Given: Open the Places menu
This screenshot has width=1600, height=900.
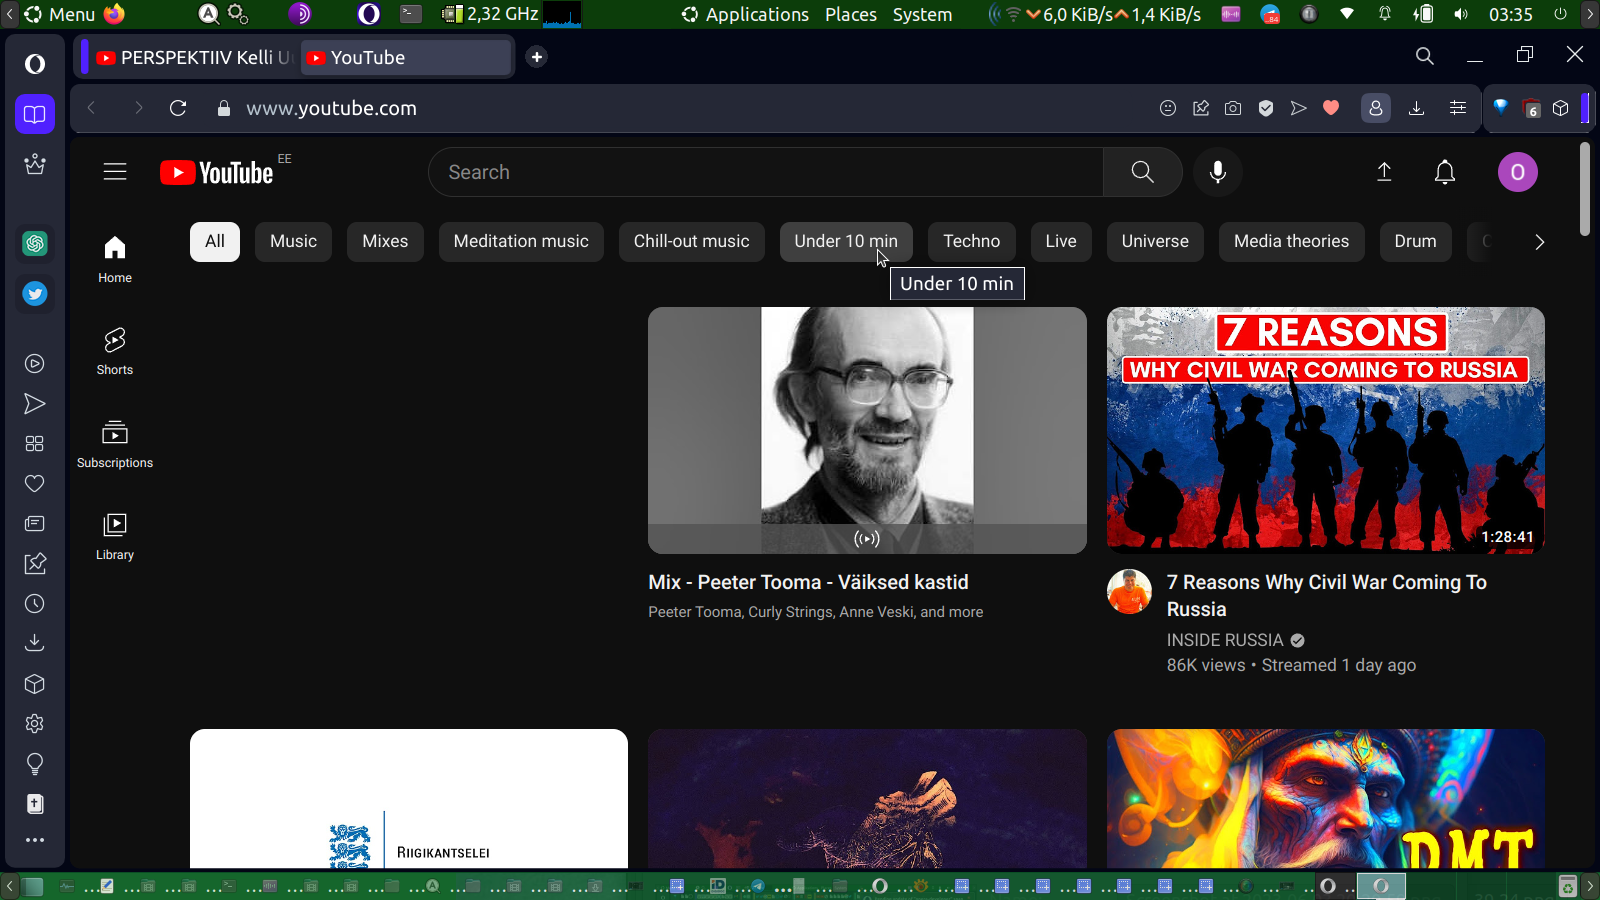Looking at the screenshot, I should coord(851,14).
